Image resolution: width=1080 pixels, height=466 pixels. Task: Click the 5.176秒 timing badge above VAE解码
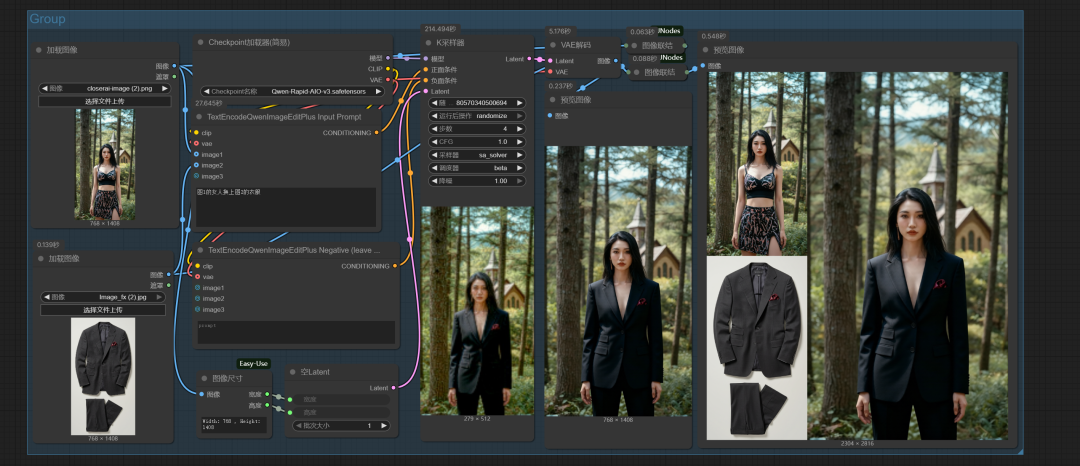click(x=559, y=31)
